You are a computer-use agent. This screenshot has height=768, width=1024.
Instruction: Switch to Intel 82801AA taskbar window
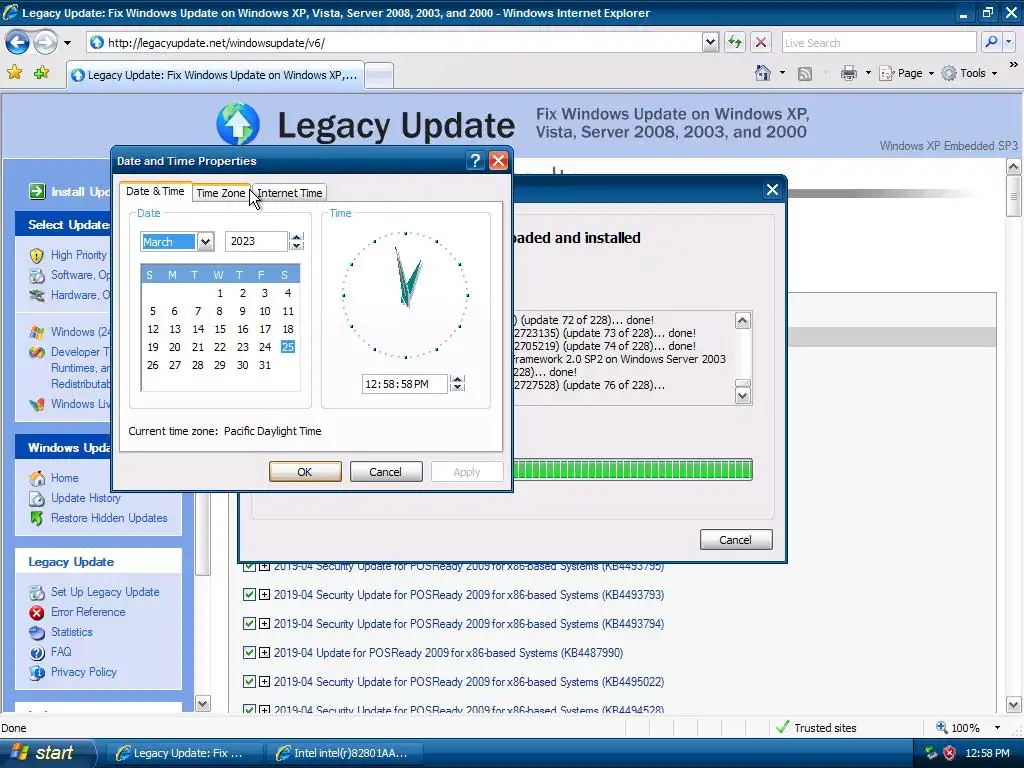tap(343, 753)
